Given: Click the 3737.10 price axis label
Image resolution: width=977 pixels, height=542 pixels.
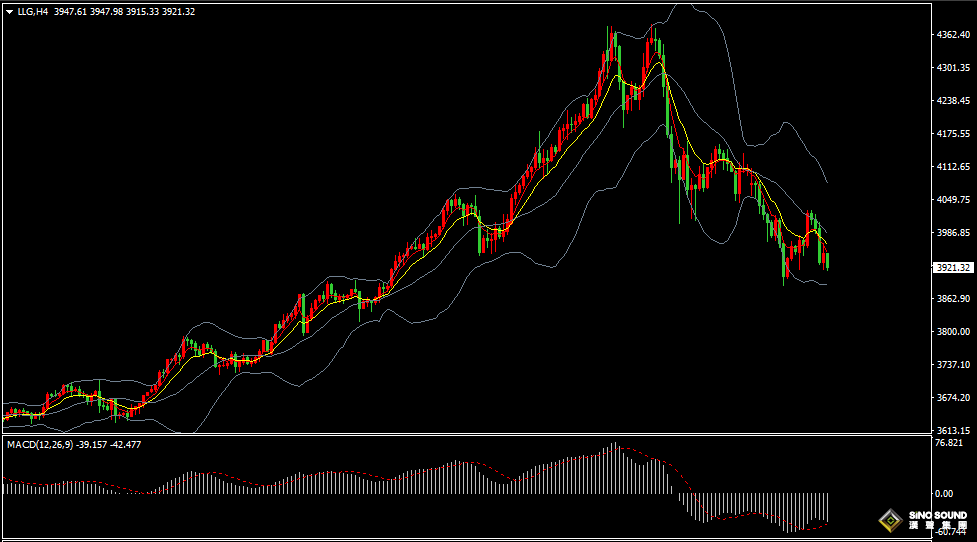Looking at the screenshot, I should coord(952,365).
